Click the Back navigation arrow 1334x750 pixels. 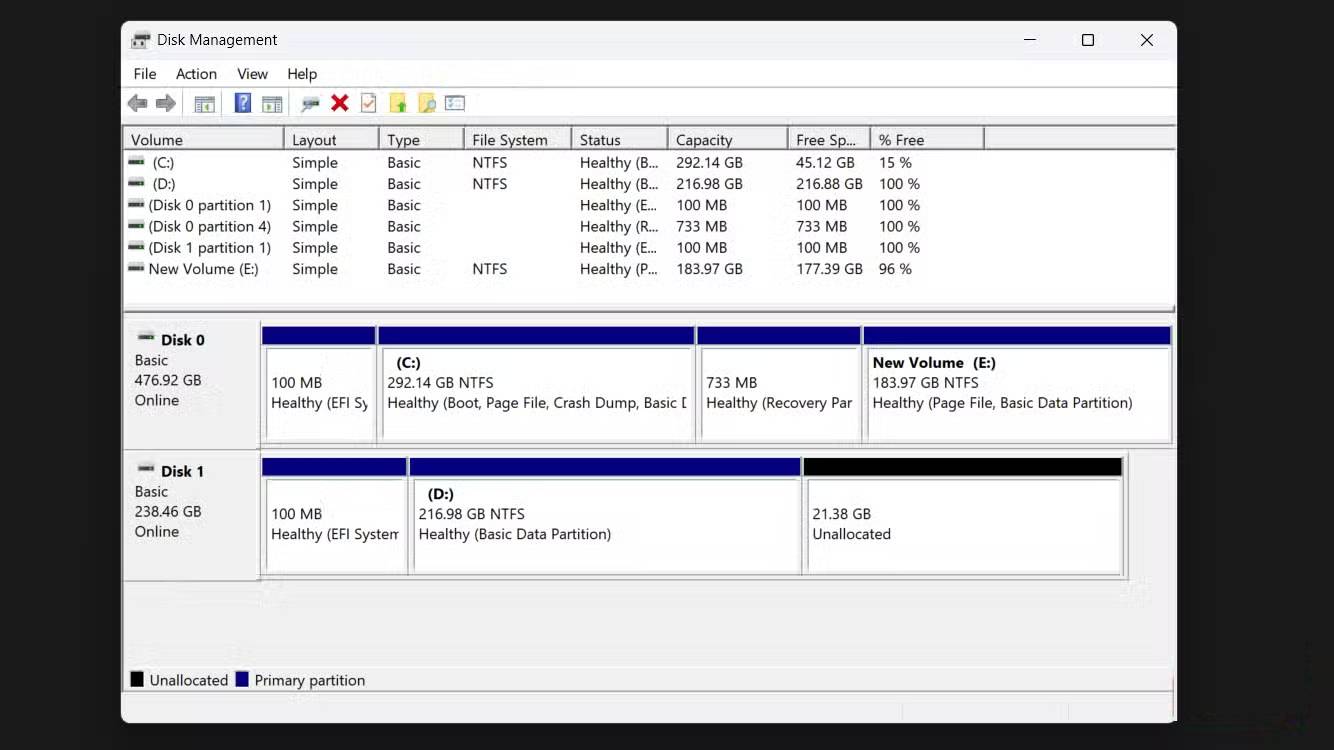(137, 103)
